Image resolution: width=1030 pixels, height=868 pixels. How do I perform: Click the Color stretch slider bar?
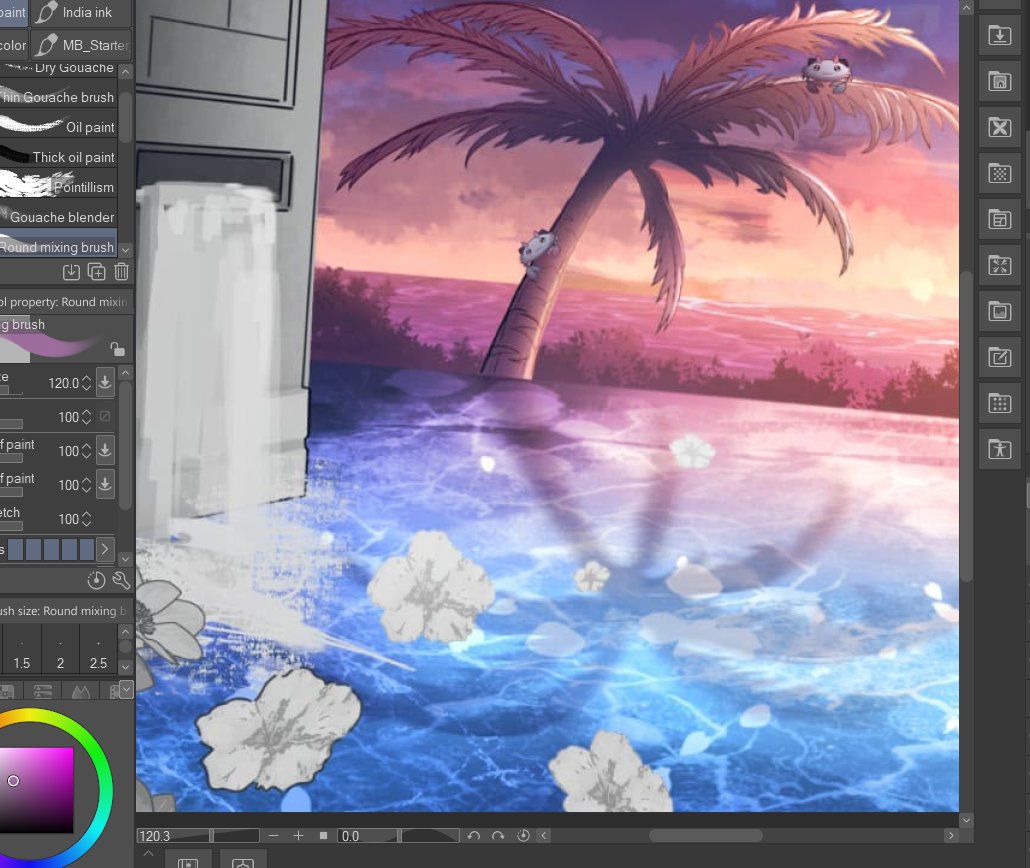point(11,526)
